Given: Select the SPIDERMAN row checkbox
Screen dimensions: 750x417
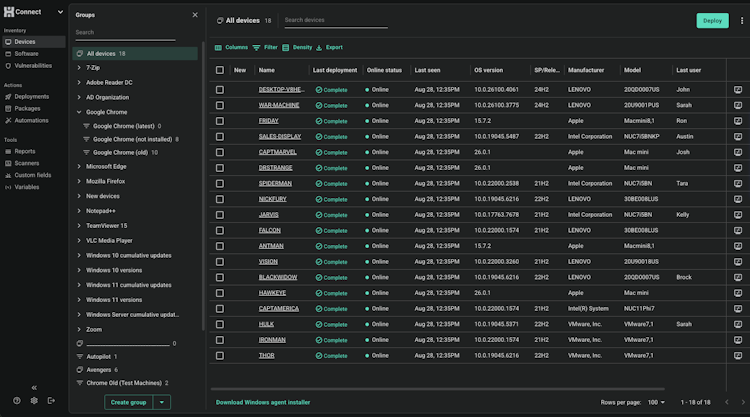Looking at the screenshot, I should coord(220,183).
